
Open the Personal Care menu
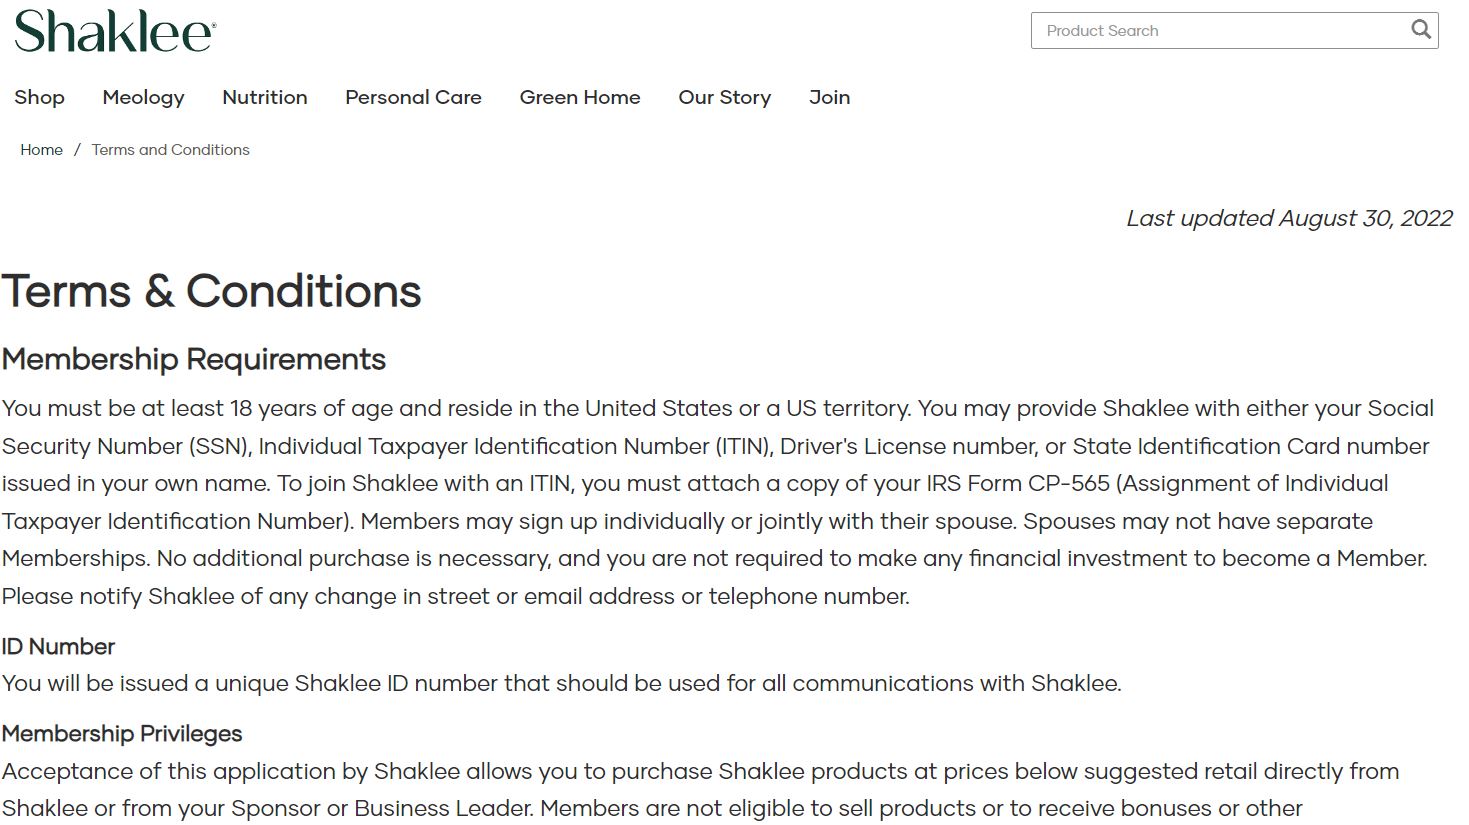point(413,97)
